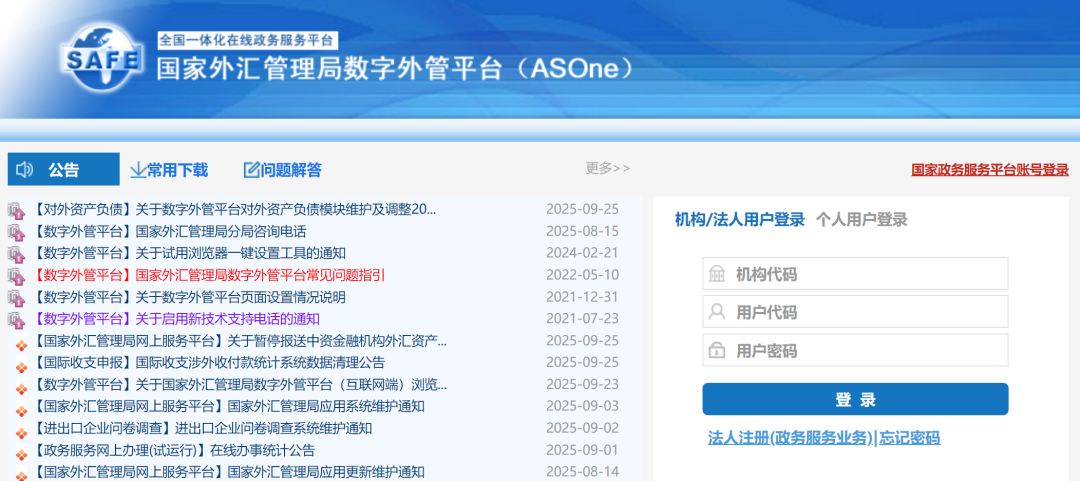Image resolution: width=1080 pixels, height=481 pixels.
Task: Focus the 机构代码 input field
Action: pyautogui.click(x=855, y=274)
